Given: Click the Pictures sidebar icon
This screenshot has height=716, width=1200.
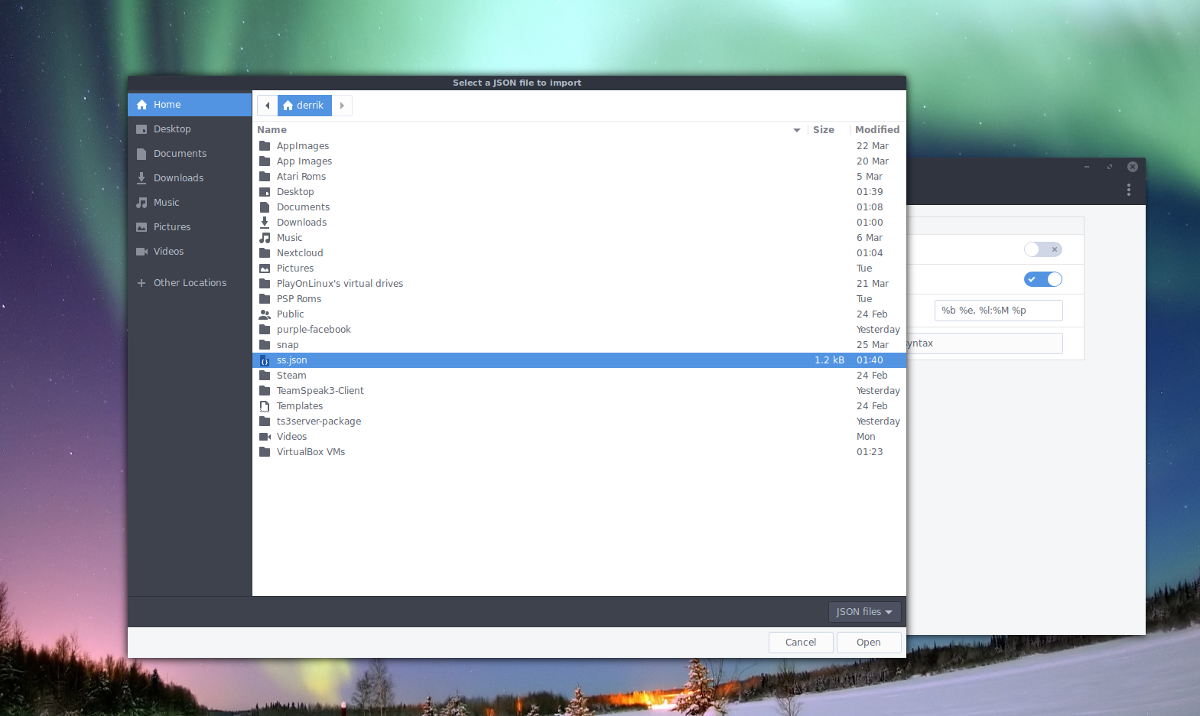Looking at the screenshot, I should (141, 227).
